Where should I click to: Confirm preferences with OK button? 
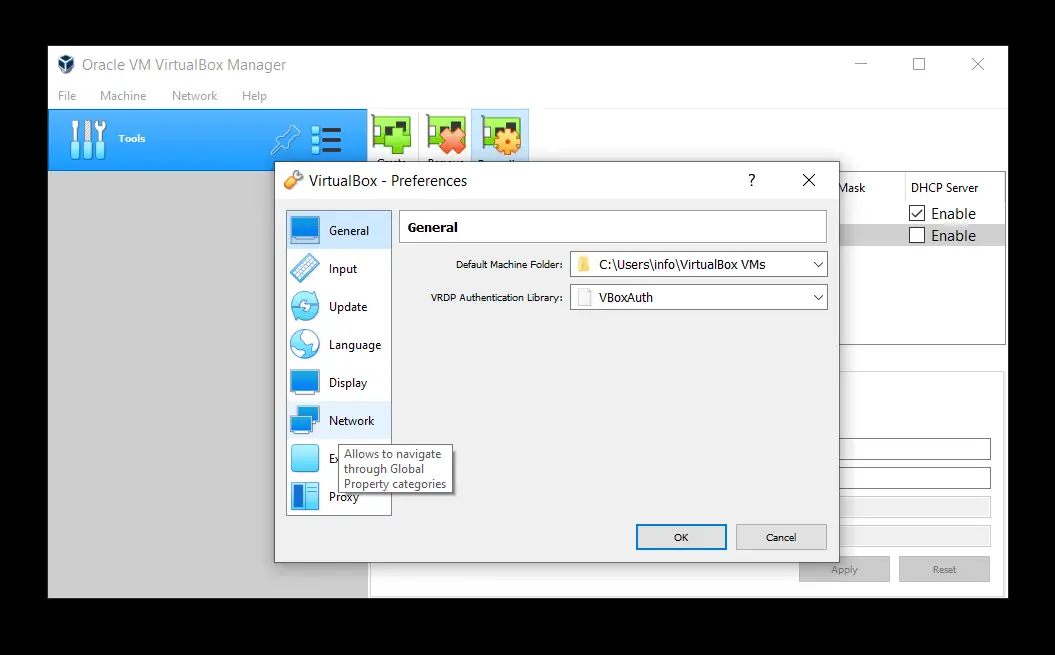pyautogui.click(x=681, y=537)
